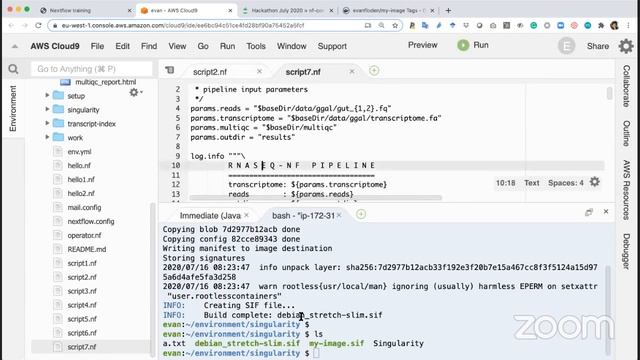Click the editor vertical scrollbar
This screenshot has width=640, height=360.
(609, 93)
